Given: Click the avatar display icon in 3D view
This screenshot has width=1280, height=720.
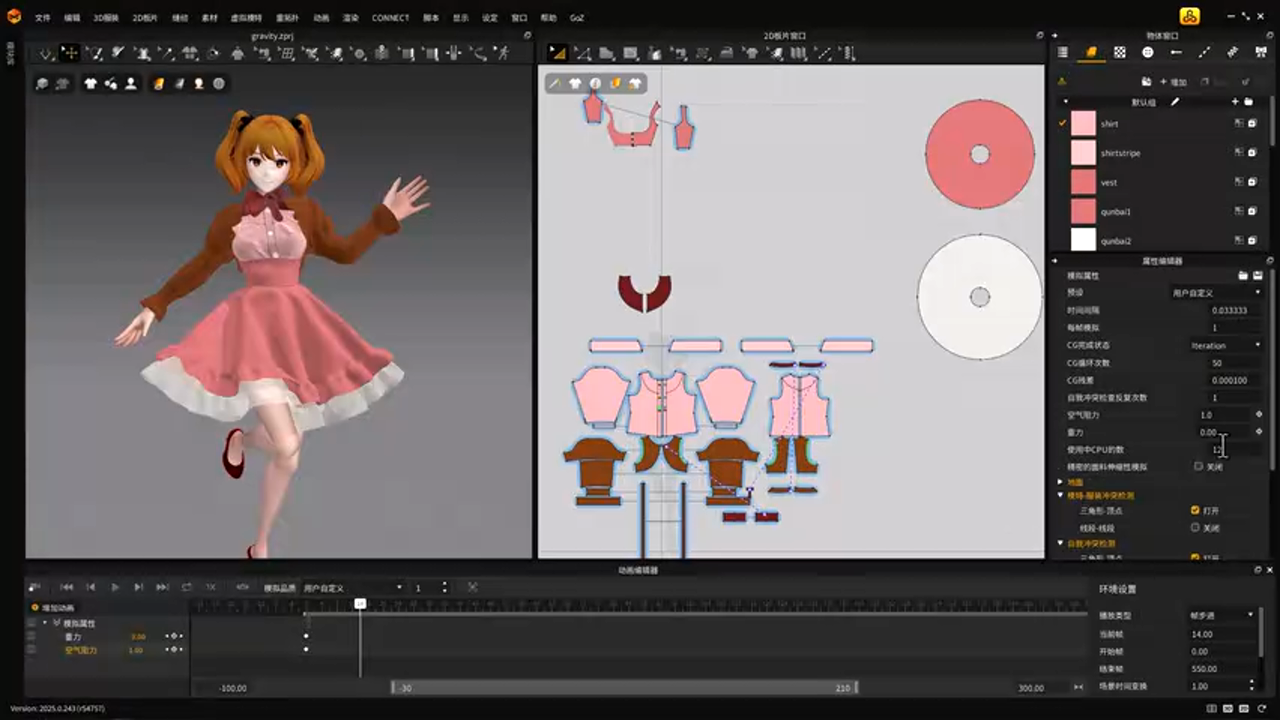Looking at the screenshot, I should click(x=130, y=84).
